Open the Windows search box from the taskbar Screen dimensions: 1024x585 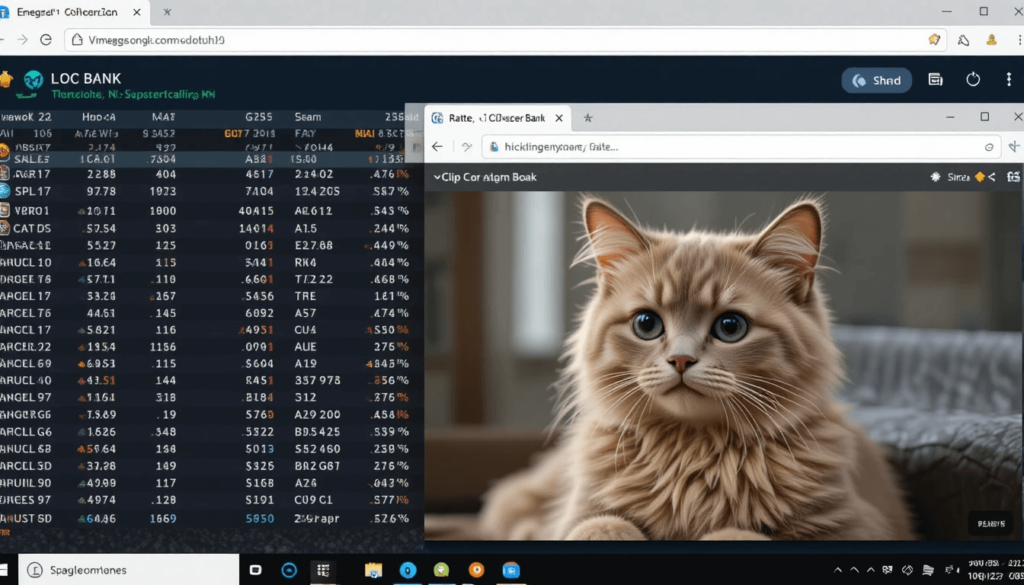(120, 569)
